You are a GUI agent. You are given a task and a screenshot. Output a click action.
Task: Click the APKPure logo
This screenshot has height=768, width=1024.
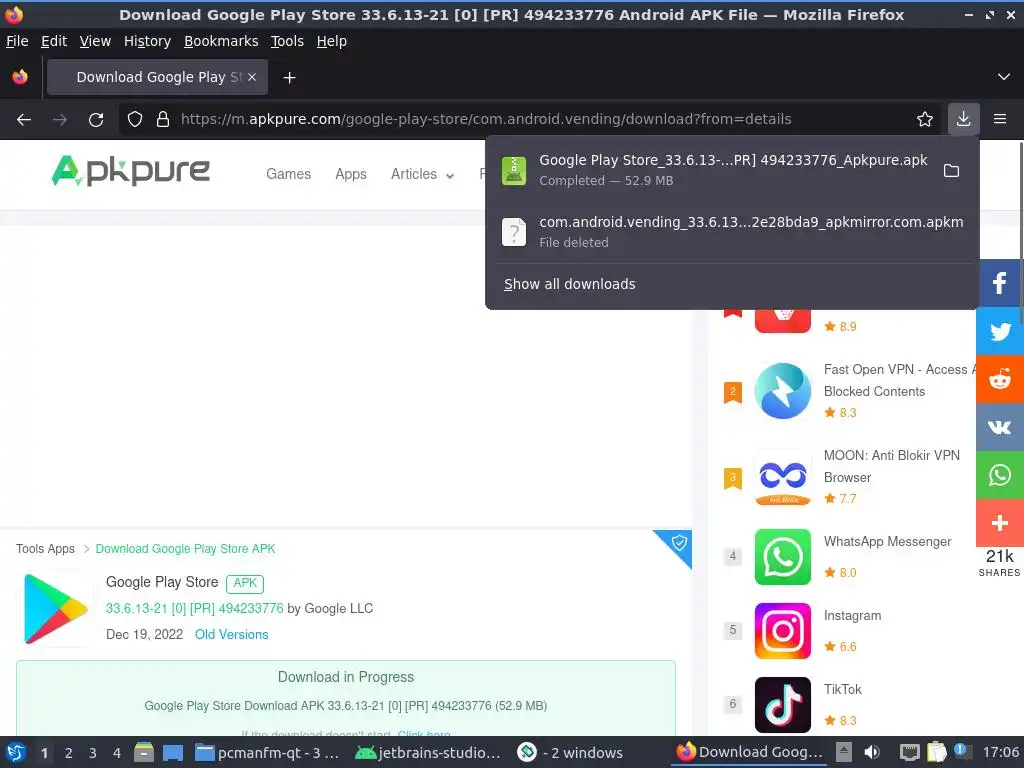[x=131, y=170]
